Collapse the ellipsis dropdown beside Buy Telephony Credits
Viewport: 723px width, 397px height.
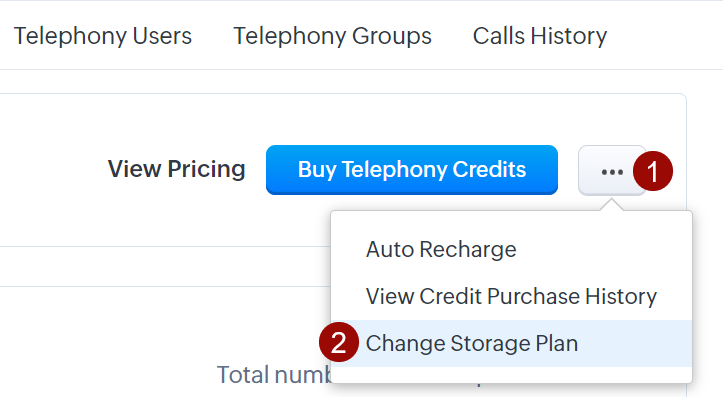click(x=612, y=171)
